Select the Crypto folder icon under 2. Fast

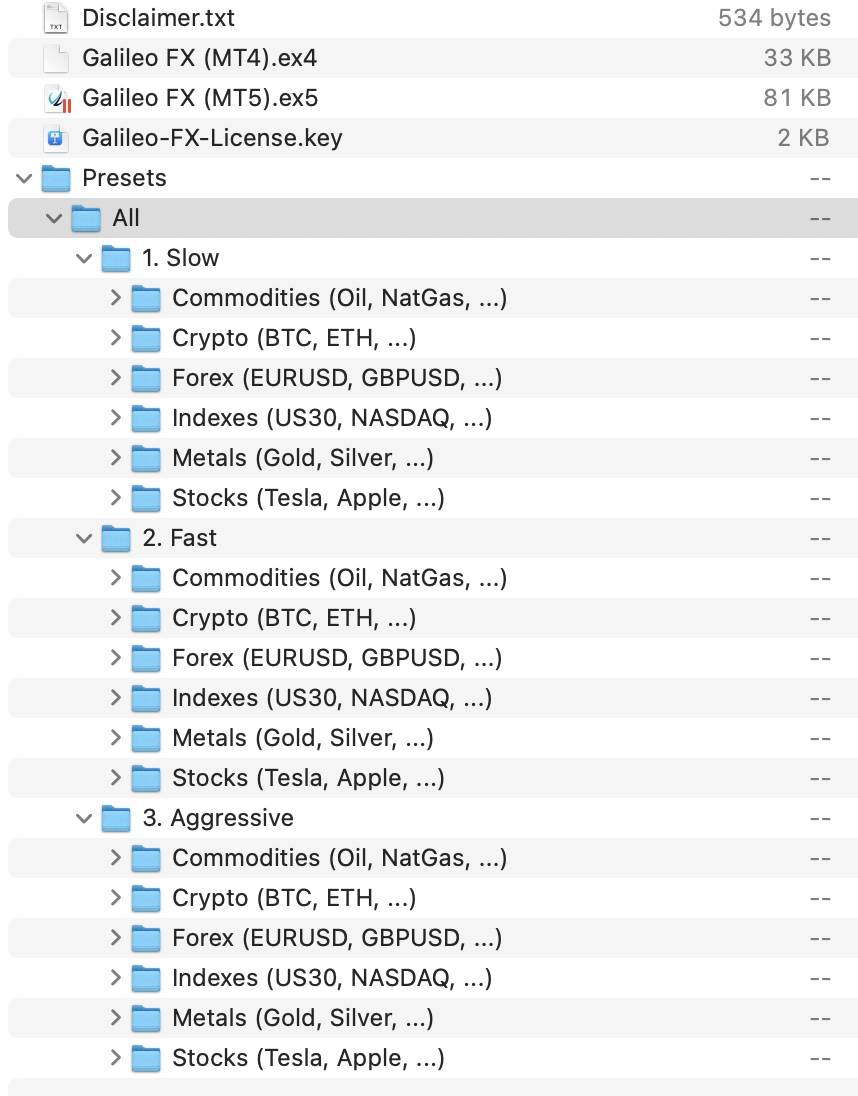click(x=146, y=619)
